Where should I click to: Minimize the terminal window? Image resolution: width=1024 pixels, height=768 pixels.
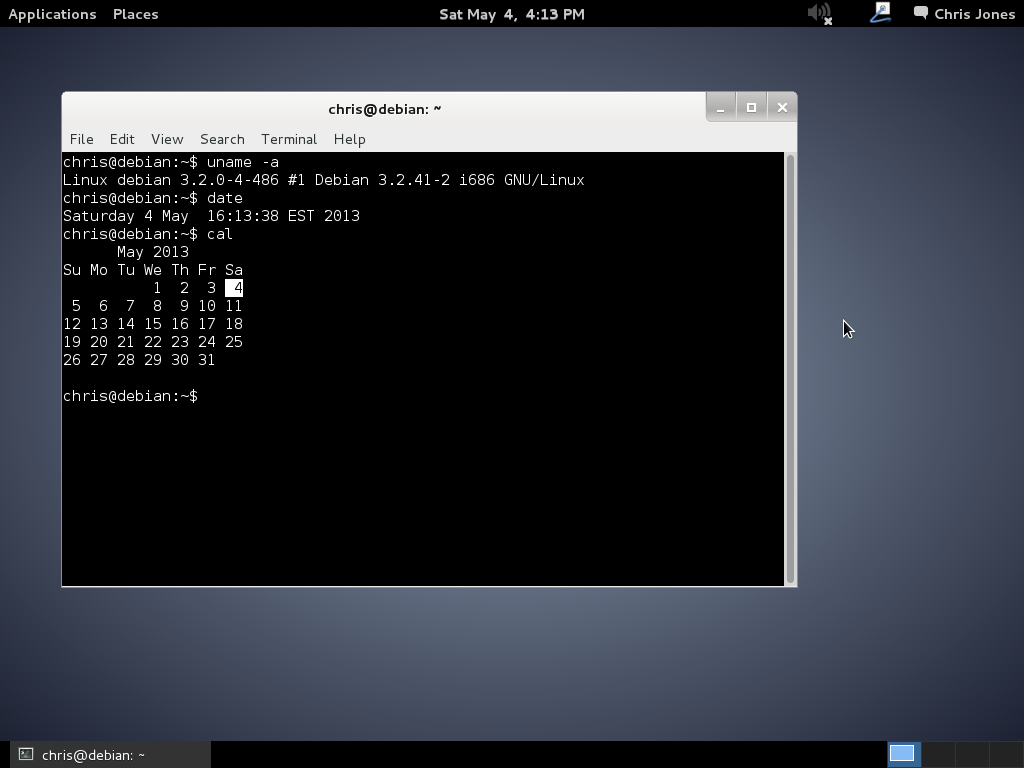(x=721, y=108)
